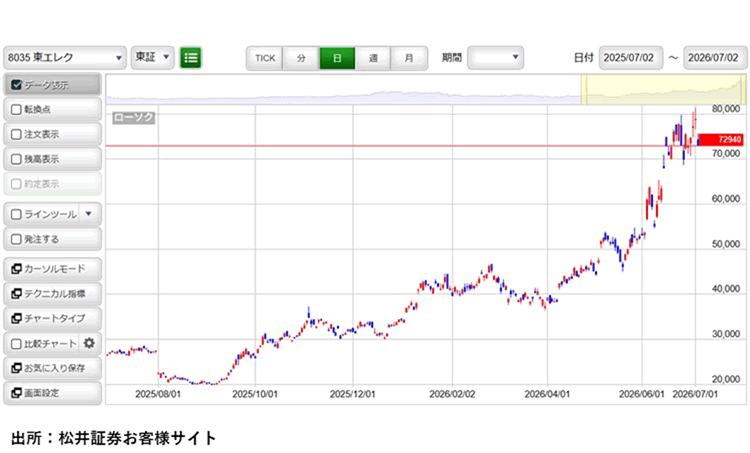Expand ラインツール dropdown arrow
The height and width of the screenshot is (453, 750).
click(x=88, y=214)
